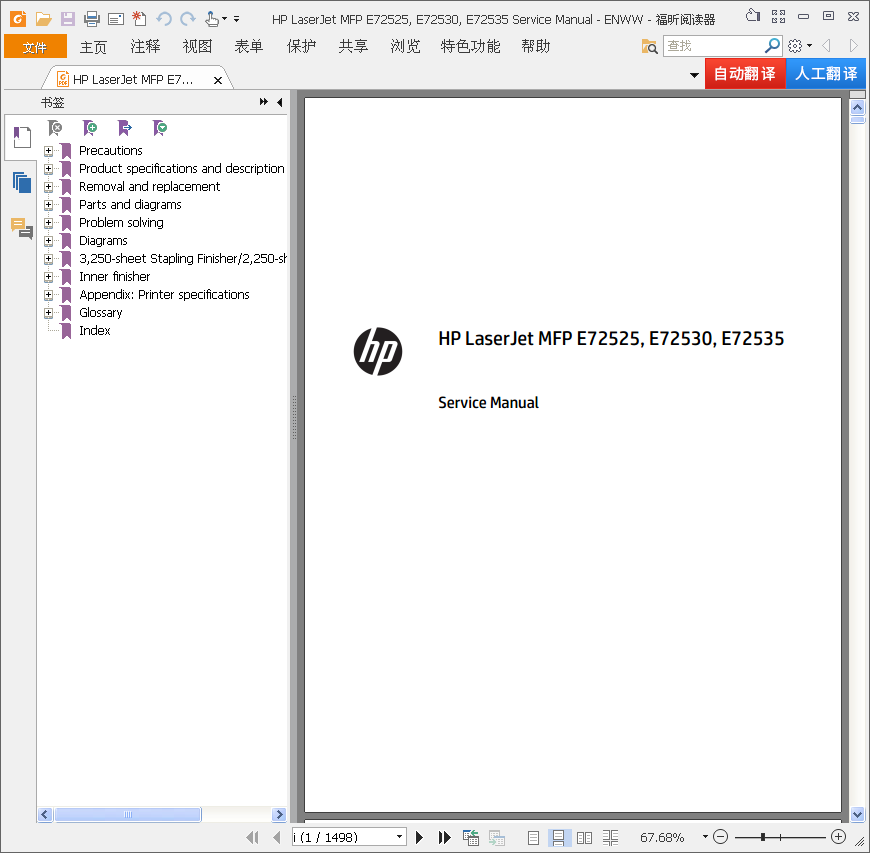The image size is (870, 853).
Task: Open the advanced folder search icon
Action: click(649, 46)
